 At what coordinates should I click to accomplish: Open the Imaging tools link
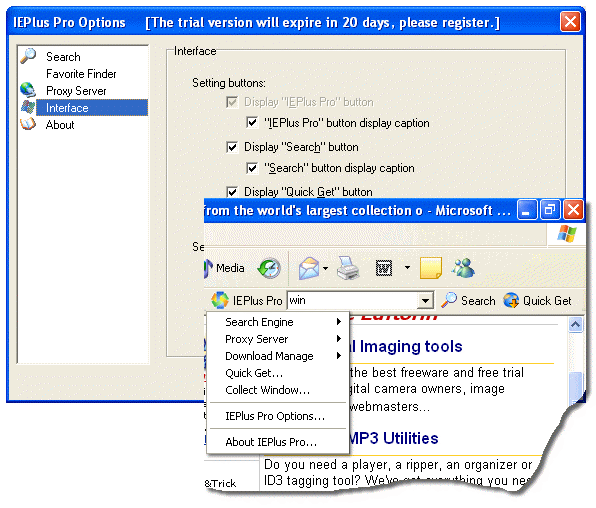[x=406, y=346]
